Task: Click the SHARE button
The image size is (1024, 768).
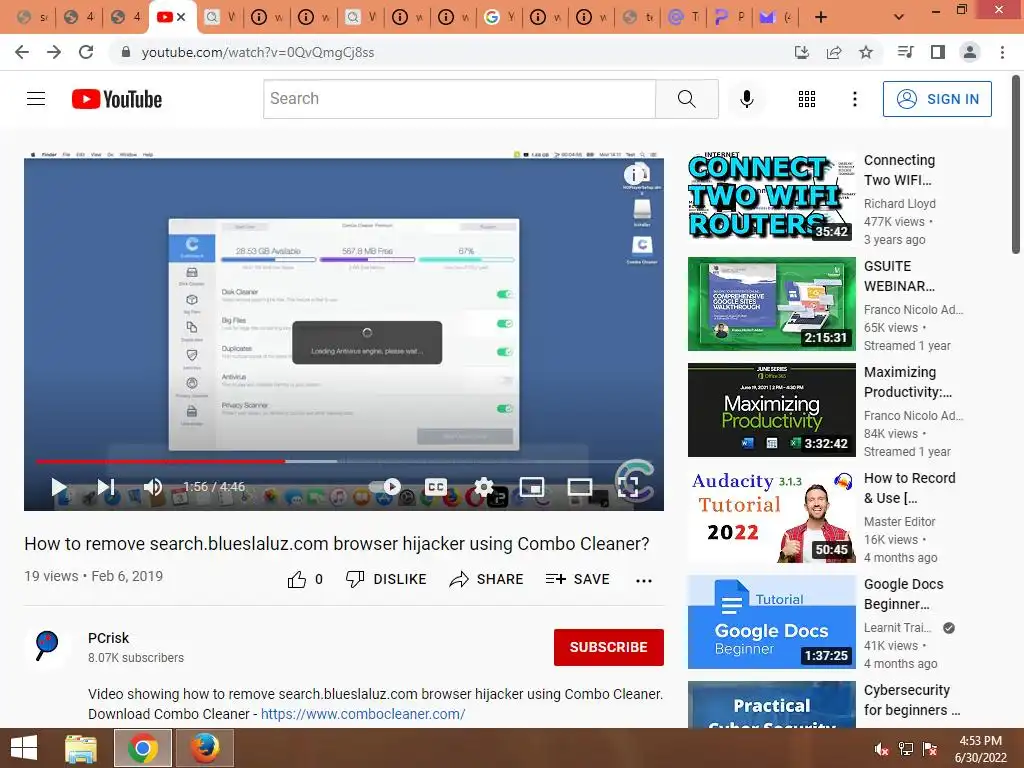Action: [x=487, y=579]
